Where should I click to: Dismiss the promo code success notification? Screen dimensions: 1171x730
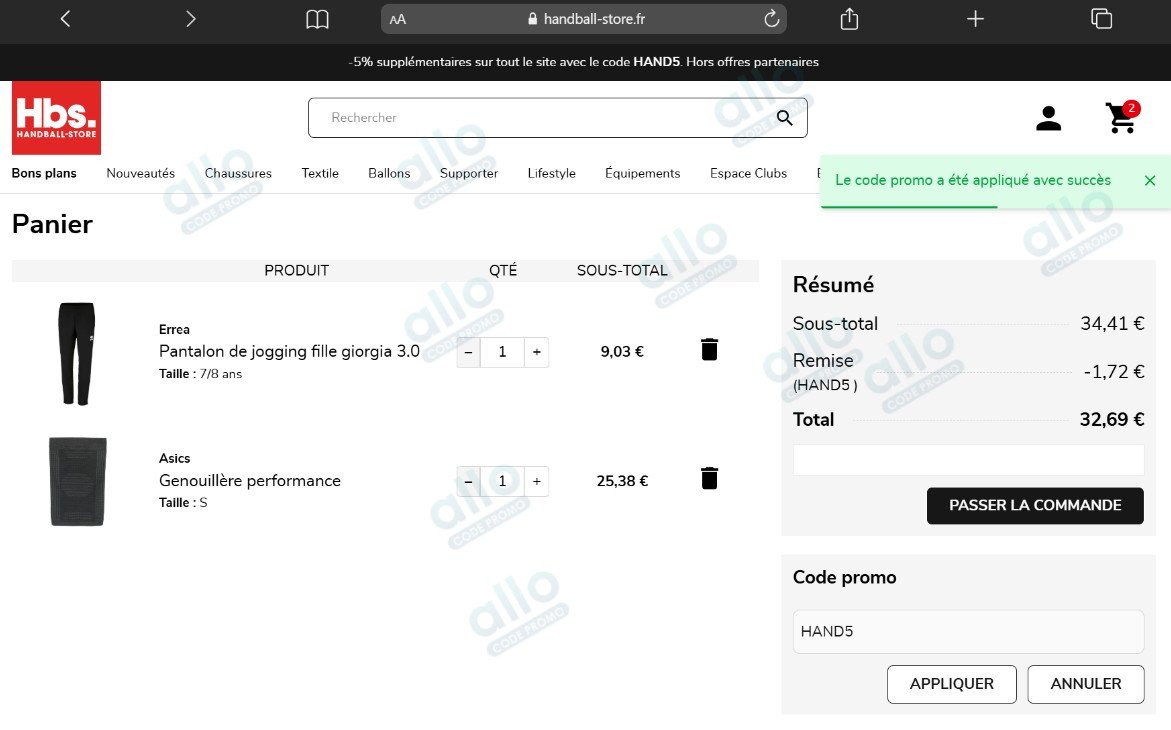pyautogui.click(x=1150, y=180)
